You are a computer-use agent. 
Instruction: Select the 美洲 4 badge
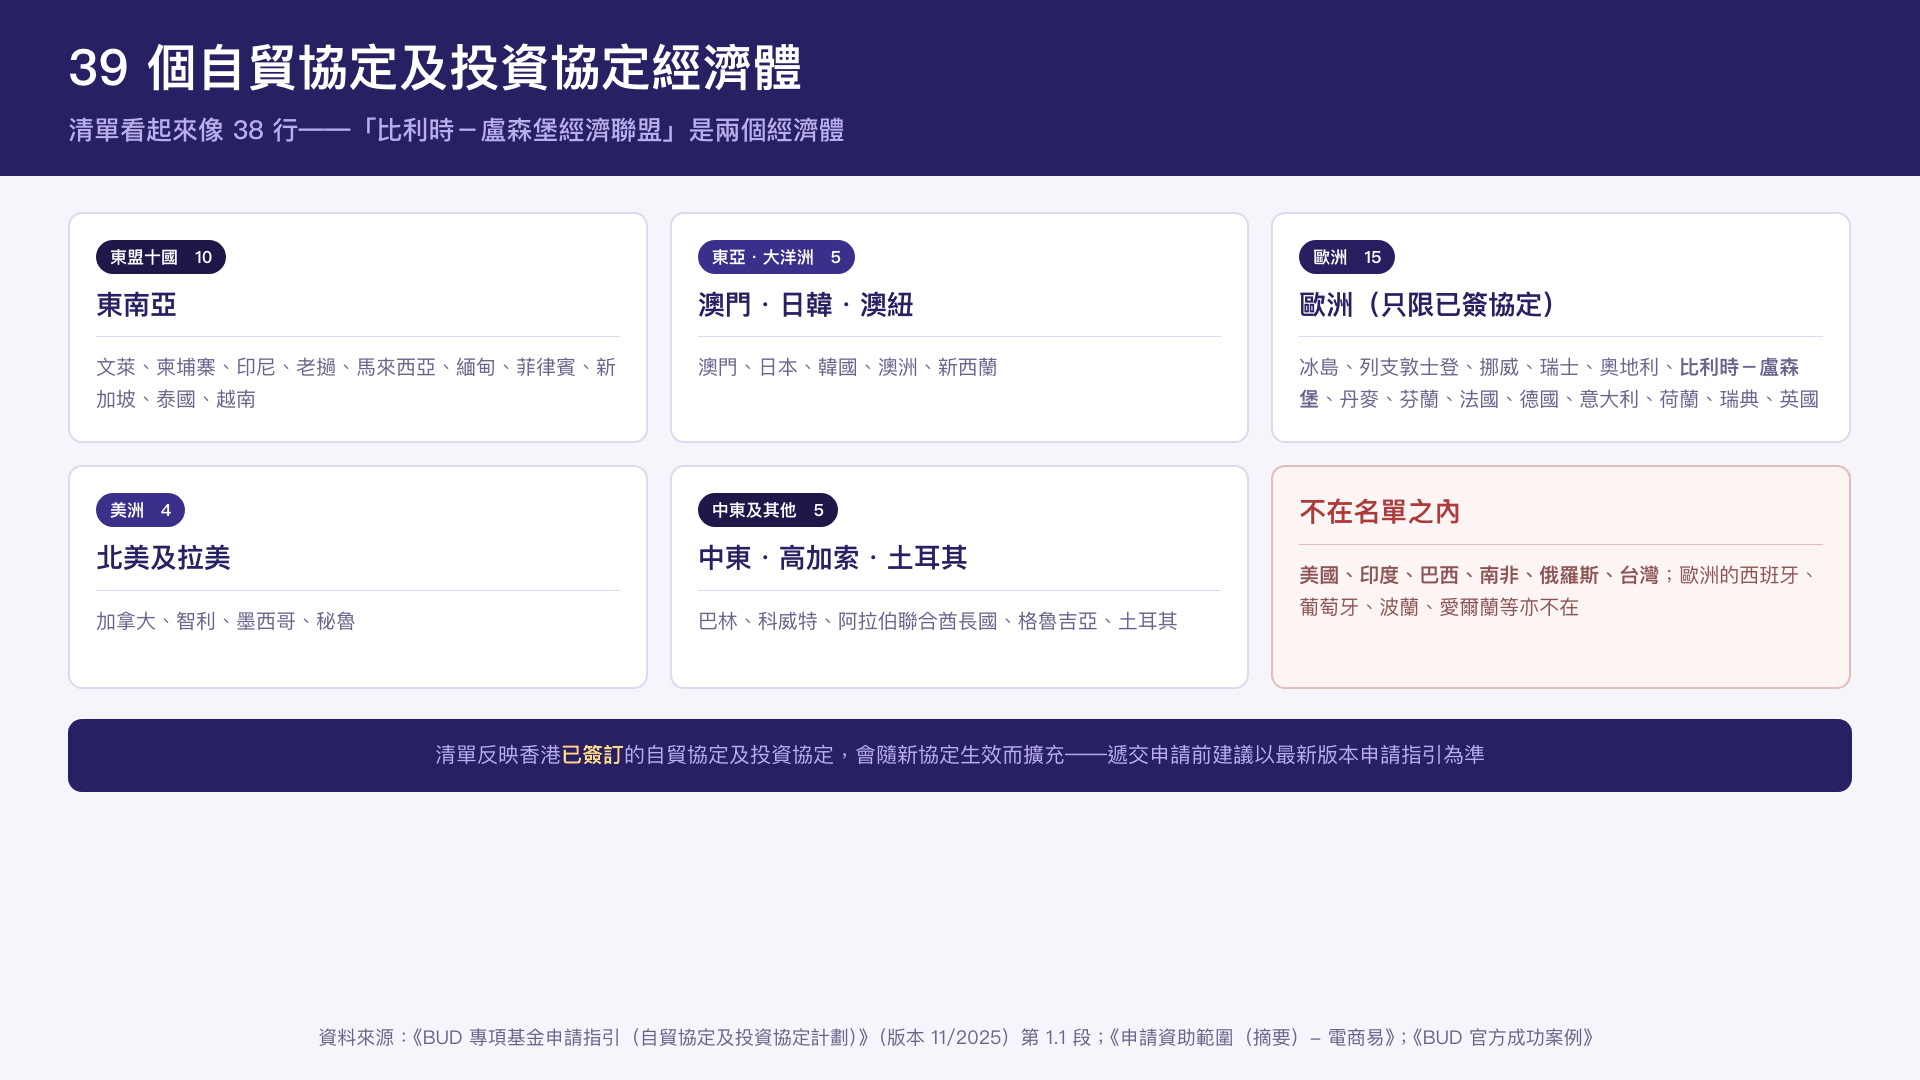[x=140, y=510]
